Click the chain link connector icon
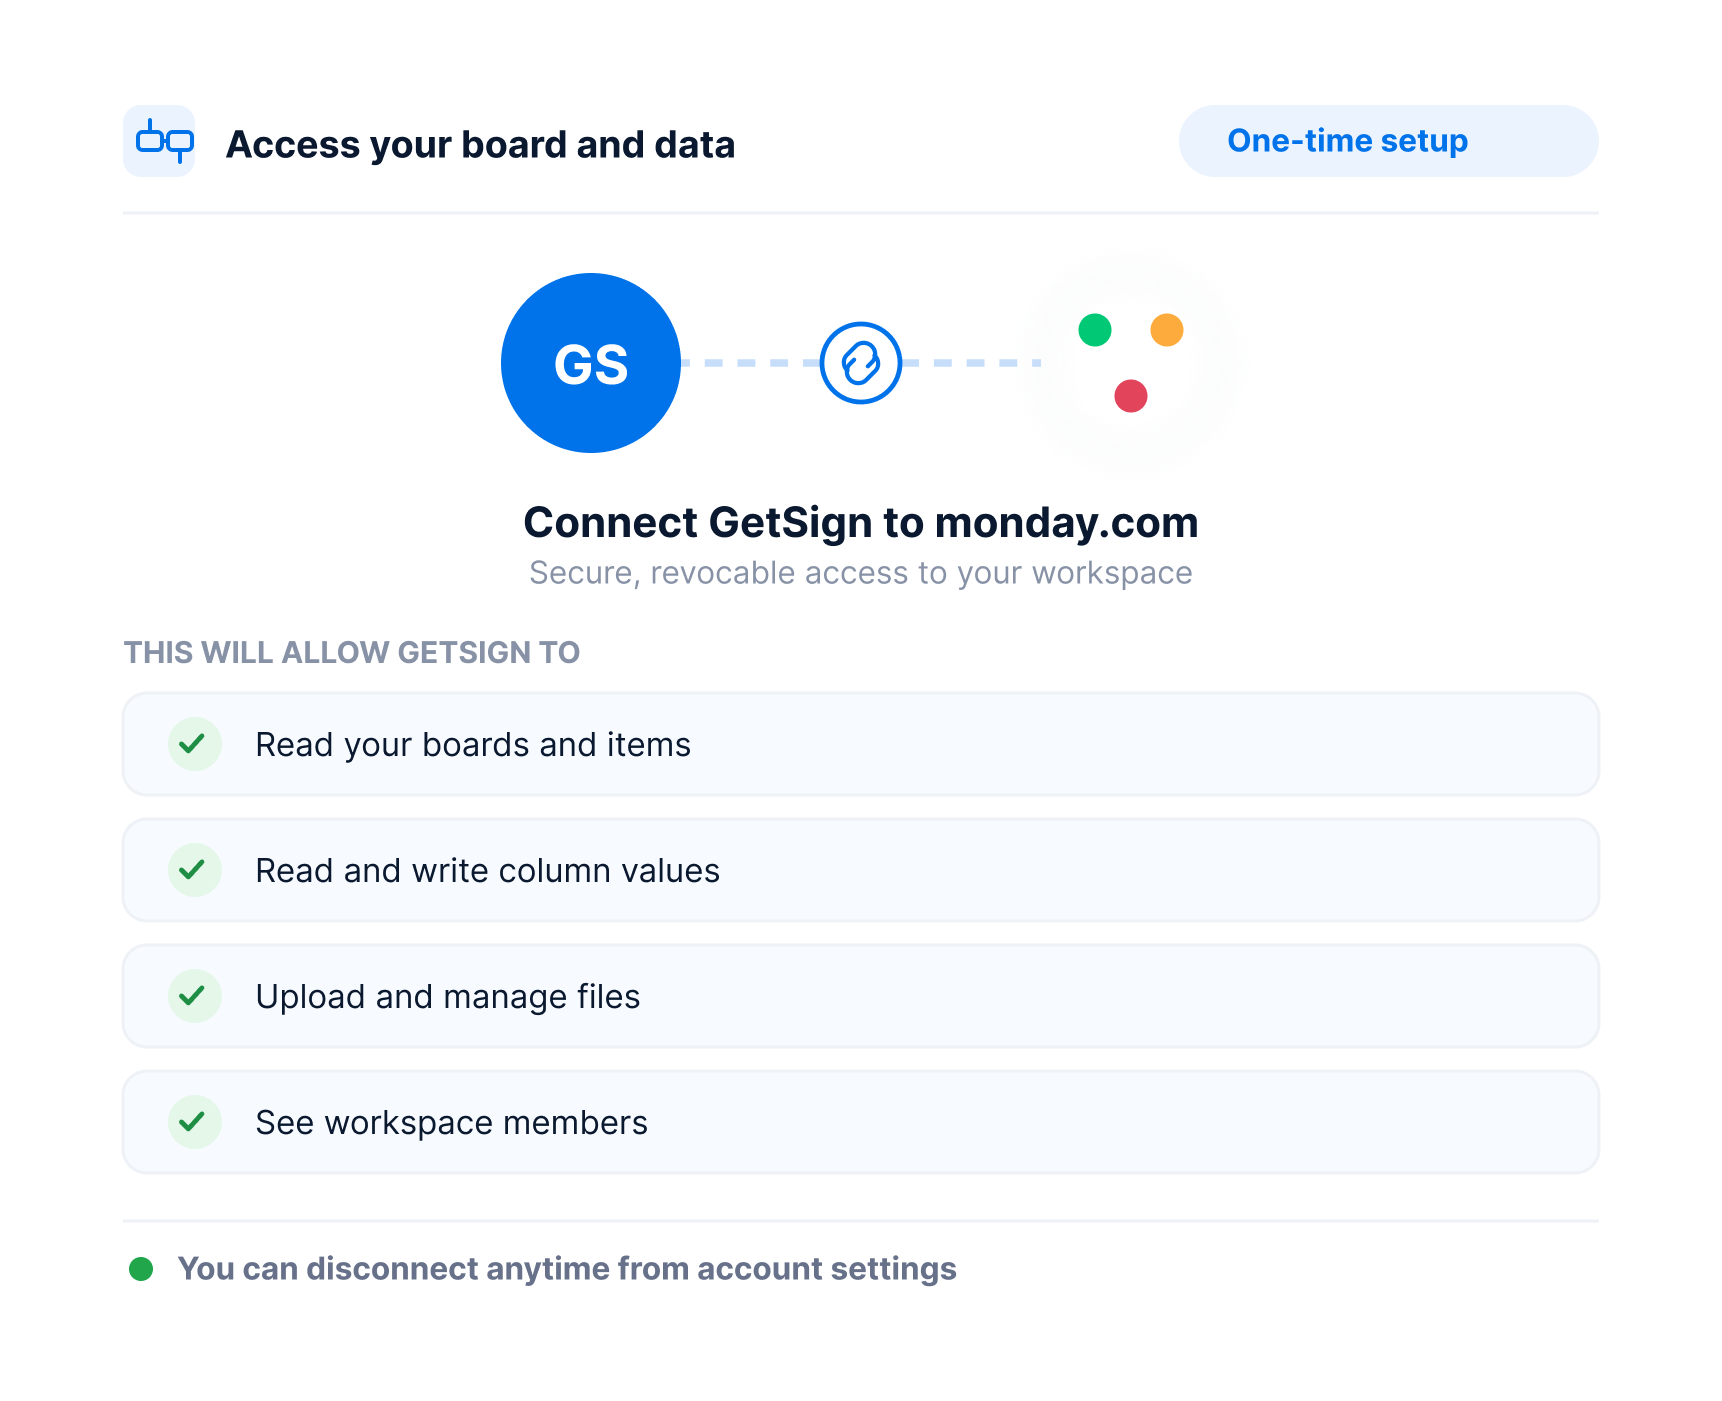Screen dimensions: 1722x1401 point(861,363)
